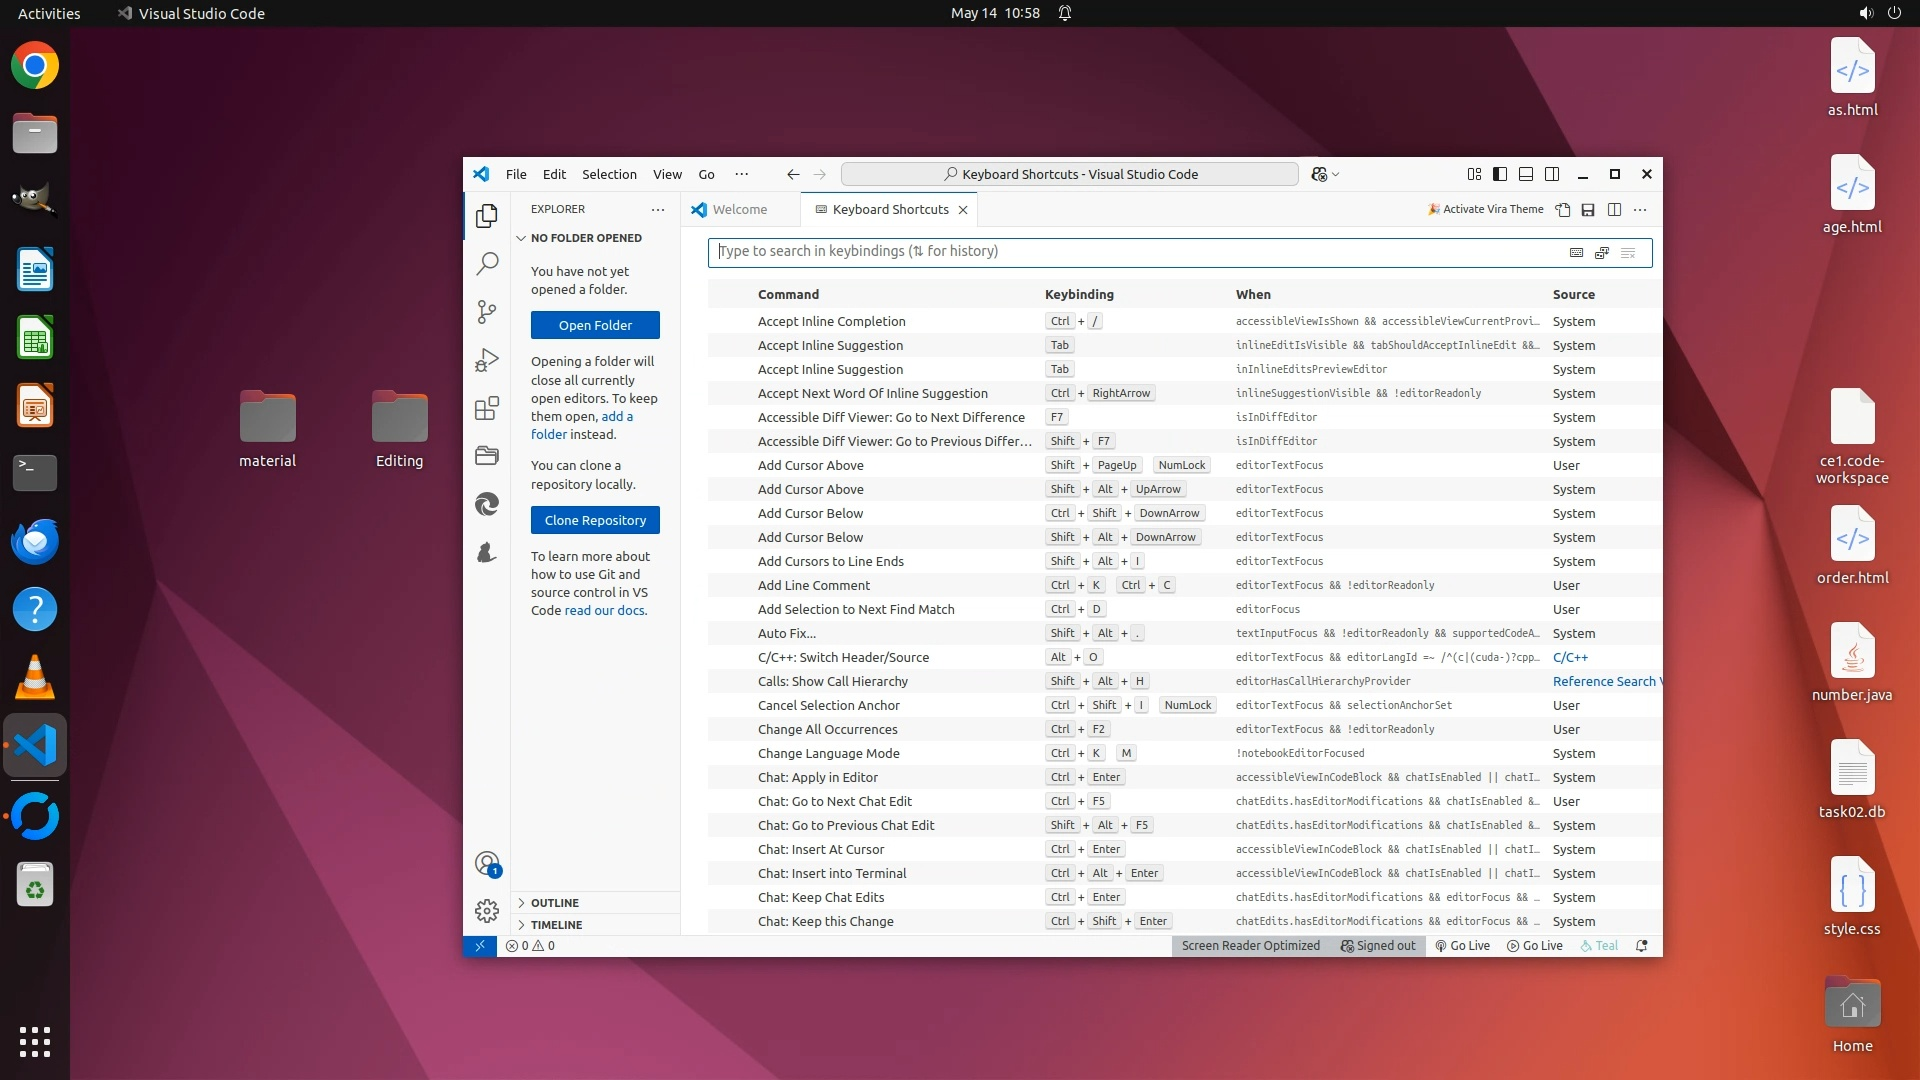Image resolution: width=1920 pixels, height=1080 pixels.
Task: Toggle Record Keys mode in search box
Action: point(1576,253)
